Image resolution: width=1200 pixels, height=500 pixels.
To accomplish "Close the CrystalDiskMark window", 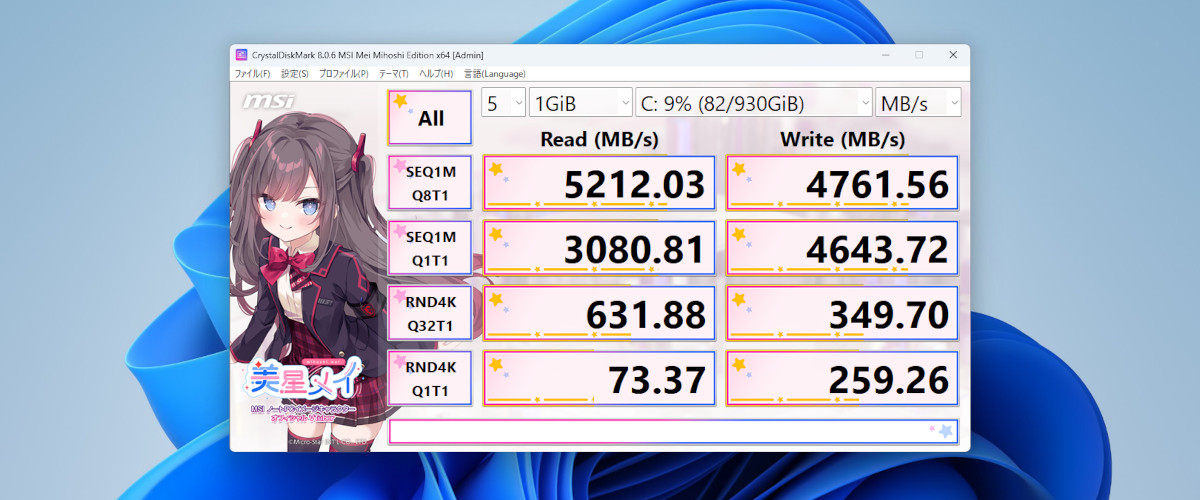I will coord(953,54).
